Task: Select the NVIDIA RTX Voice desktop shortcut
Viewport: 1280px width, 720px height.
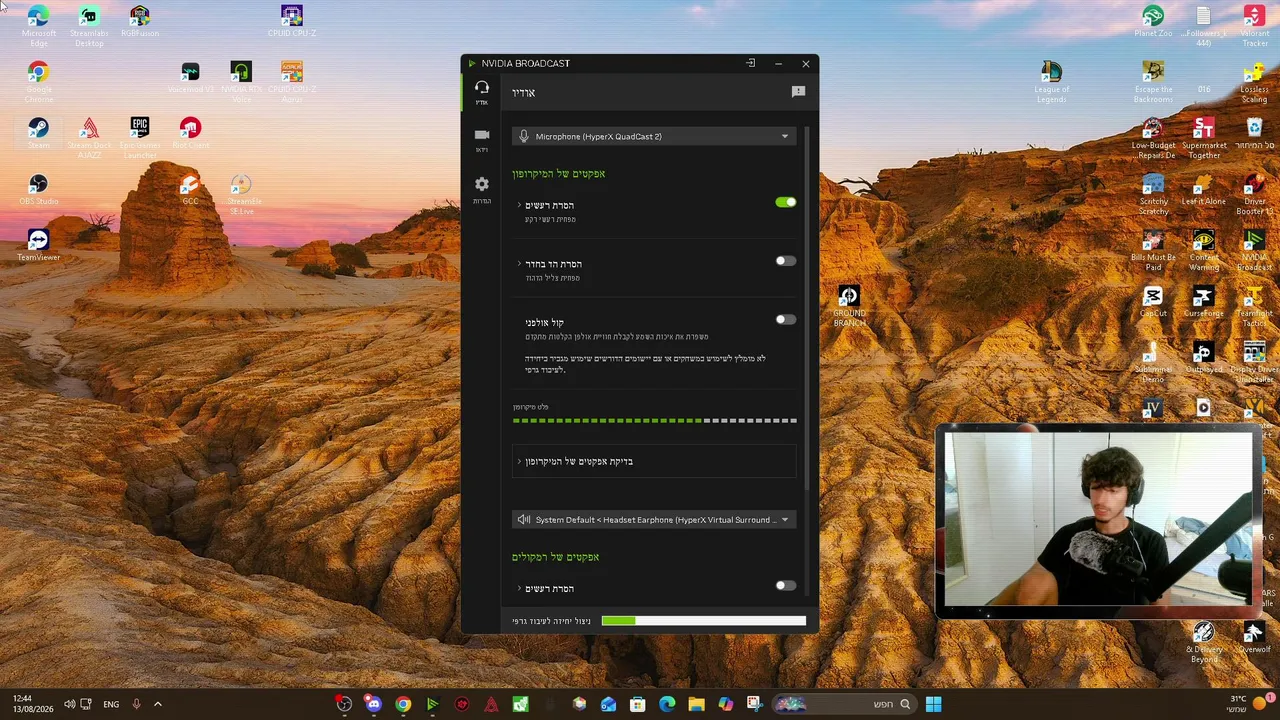Action: pos(241,82)
